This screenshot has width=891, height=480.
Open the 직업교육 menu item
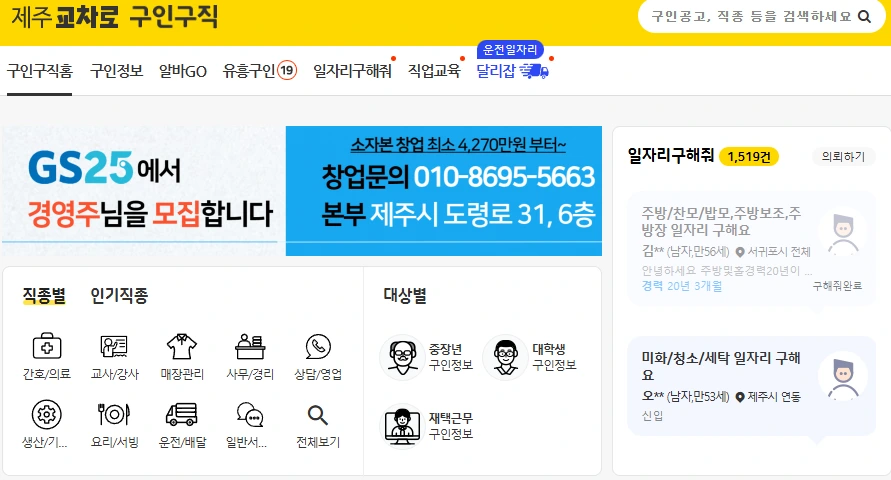(434, 71)
